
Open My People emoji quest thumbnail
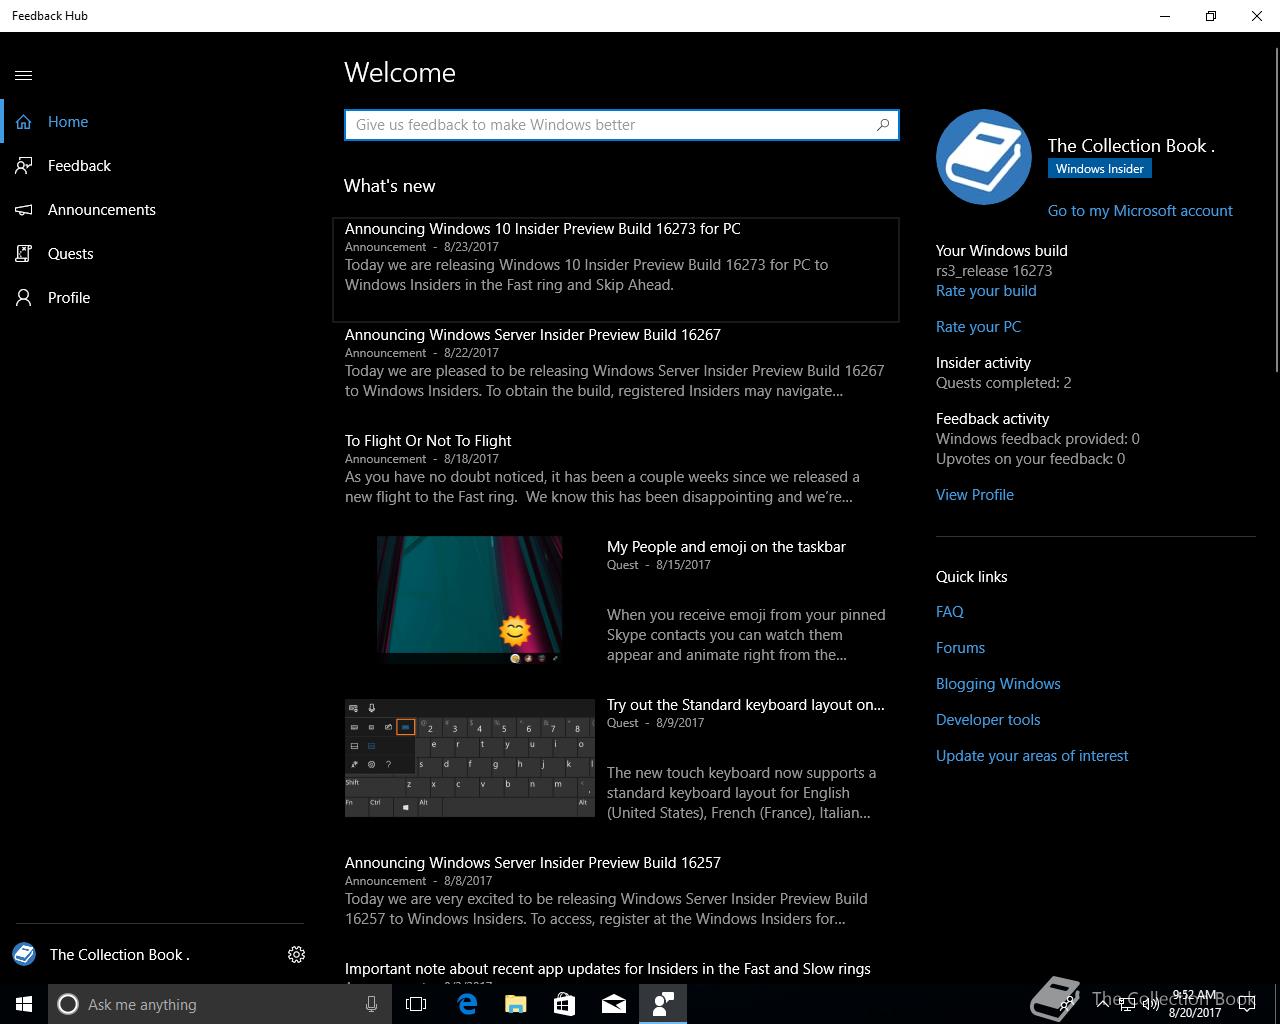coord(470,600)
